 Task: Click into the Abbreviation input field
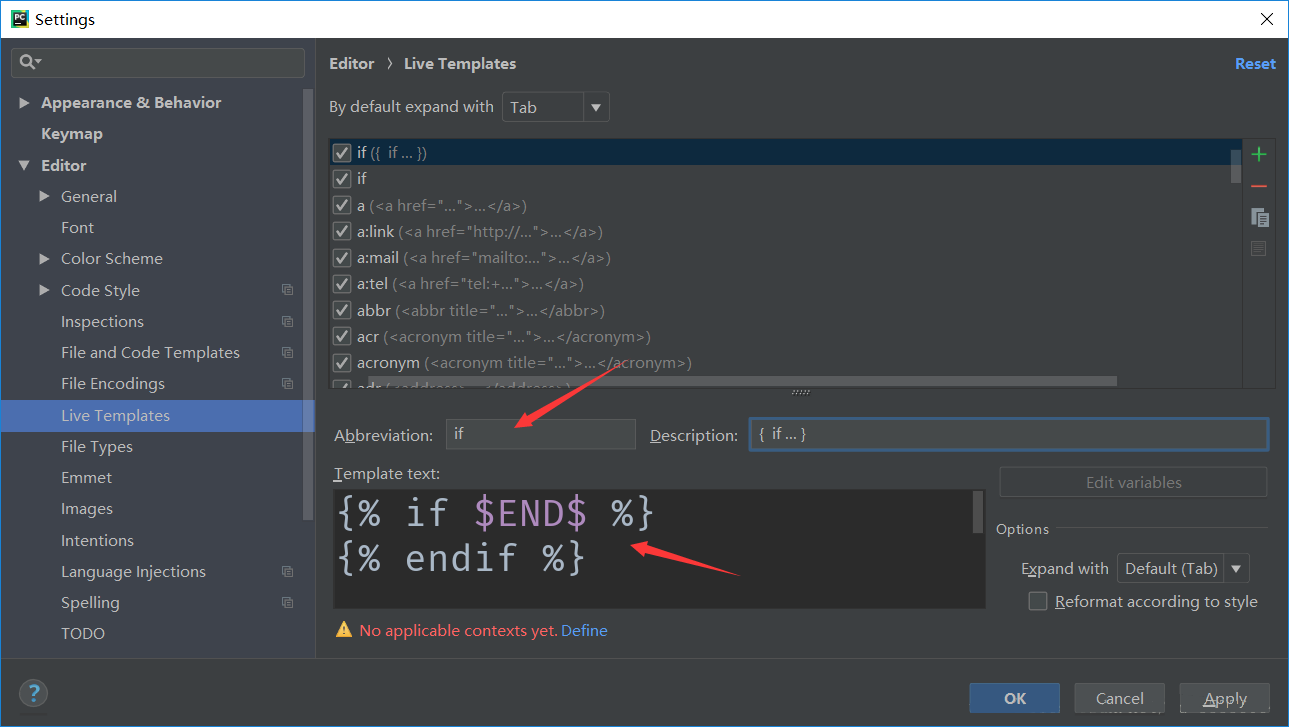[540, 434]
